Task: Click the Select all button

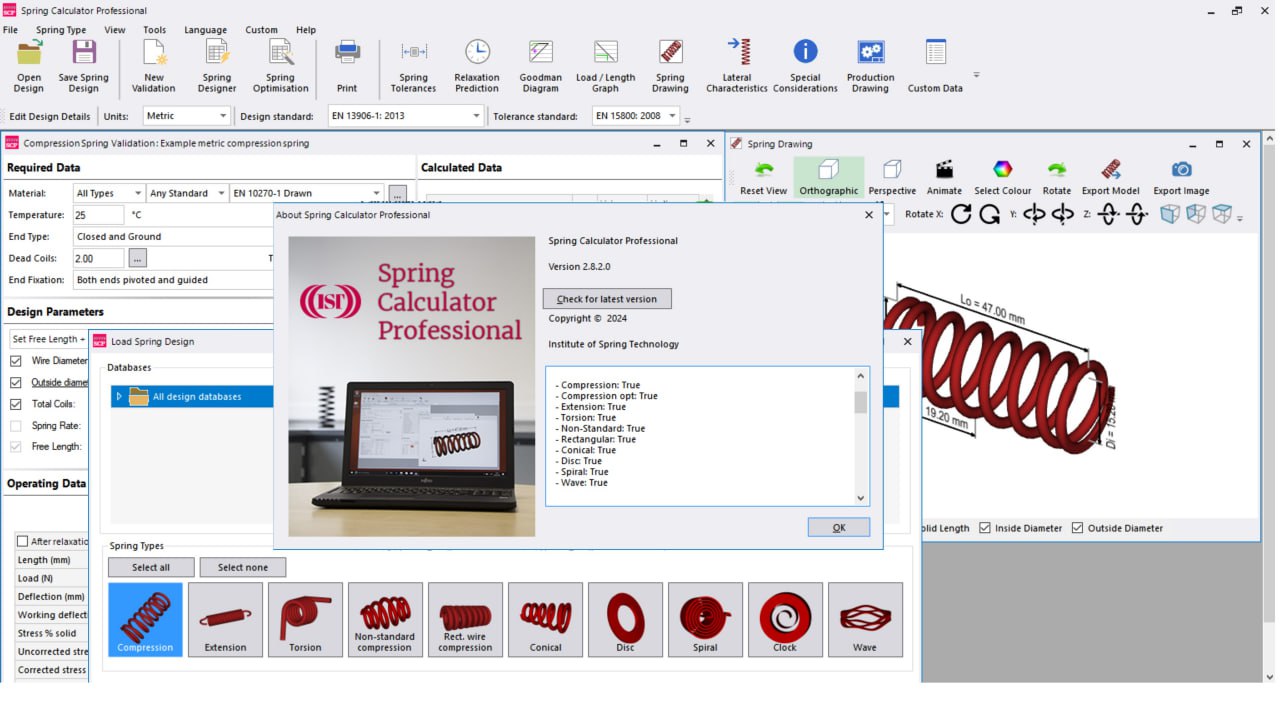Action: pyautogui.click(x=151, y=567)
